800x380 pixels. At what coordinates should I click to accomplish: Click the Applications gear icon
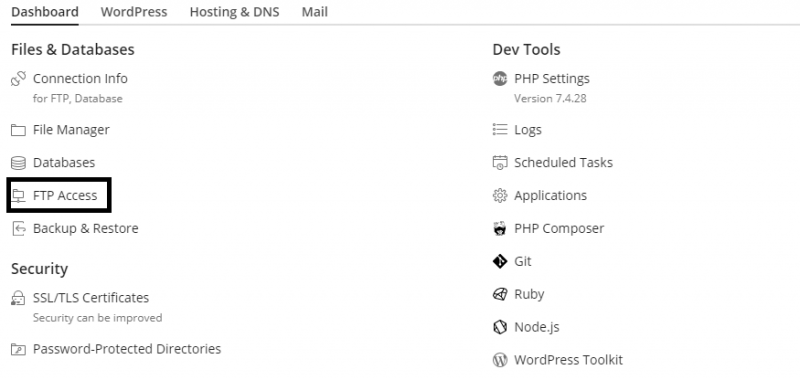coord(500,195)
